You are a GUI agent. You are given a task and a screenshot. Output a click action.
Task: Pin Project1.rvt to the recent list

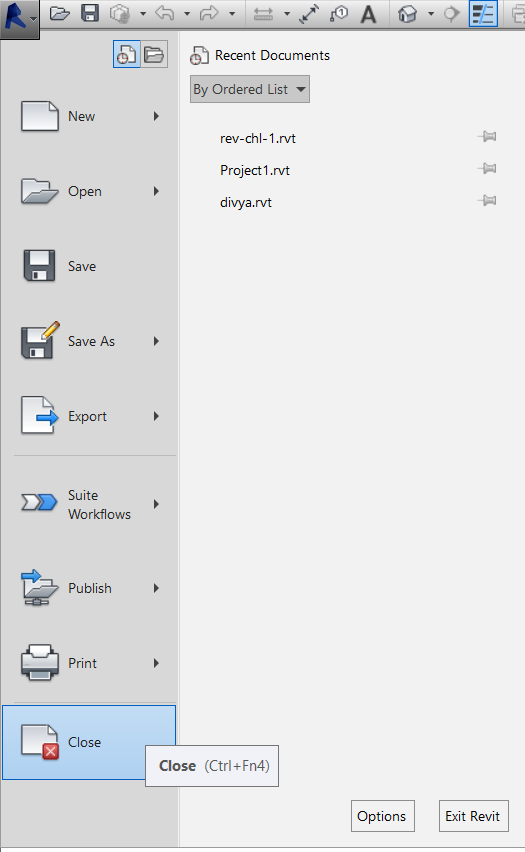(x=487, y=168)
